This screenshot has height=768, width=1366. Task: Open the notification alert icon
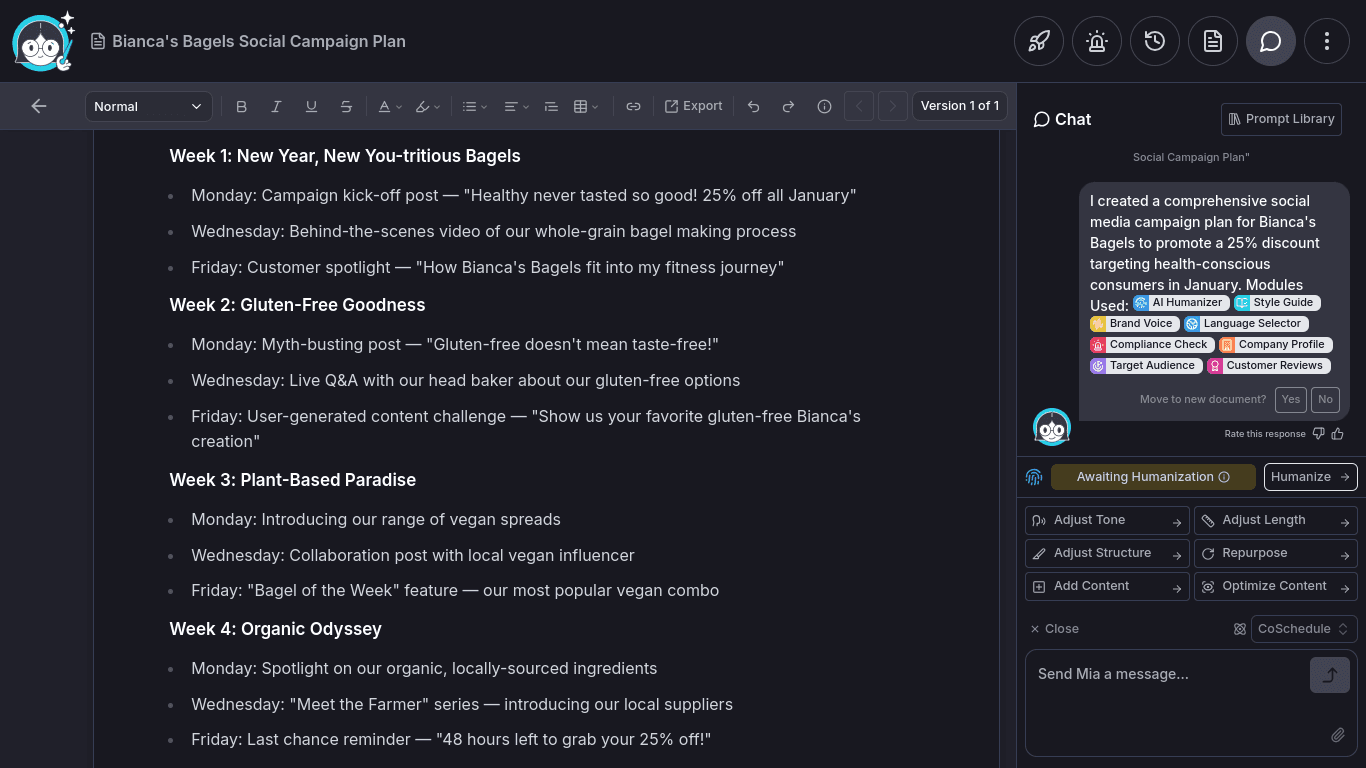pyautogui.click(x=1096, y=41)
